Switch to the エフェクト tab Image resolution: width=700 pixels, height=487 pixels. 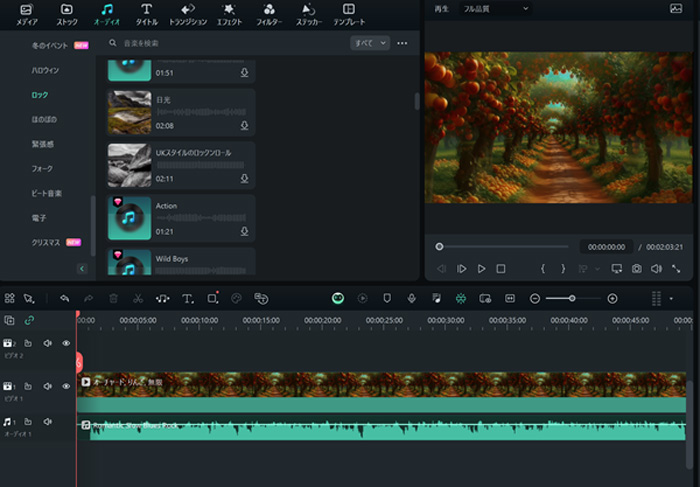point(229,14)
